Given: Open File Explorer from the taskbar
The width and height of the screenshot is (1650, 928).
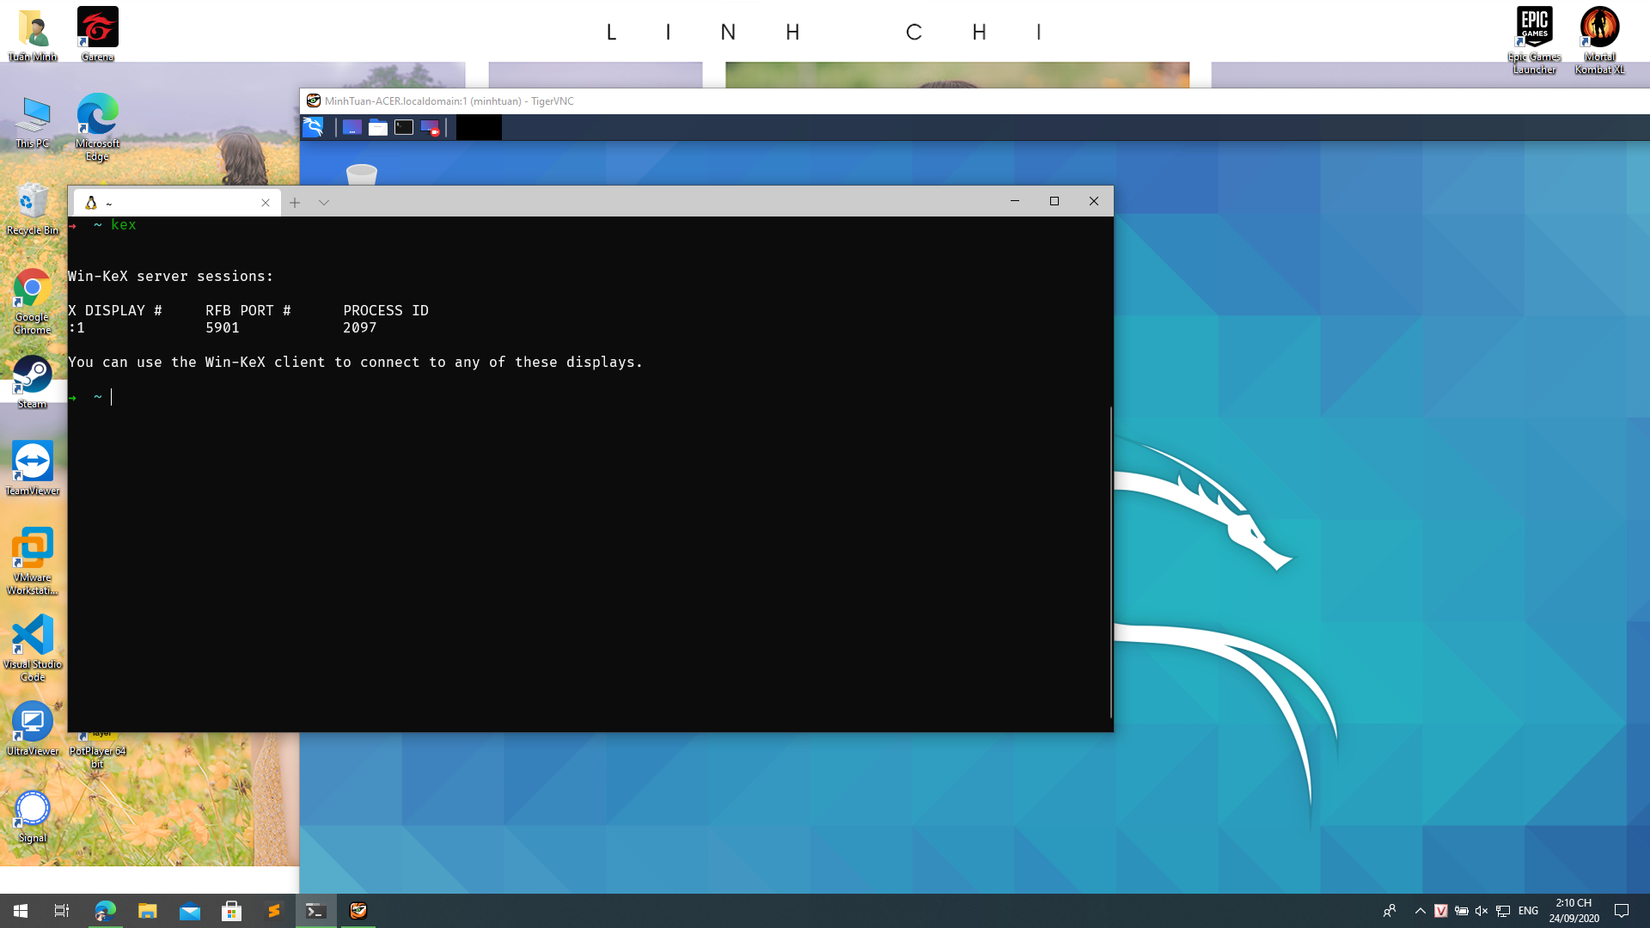Looking at the screenshot, I should [147, 911].
